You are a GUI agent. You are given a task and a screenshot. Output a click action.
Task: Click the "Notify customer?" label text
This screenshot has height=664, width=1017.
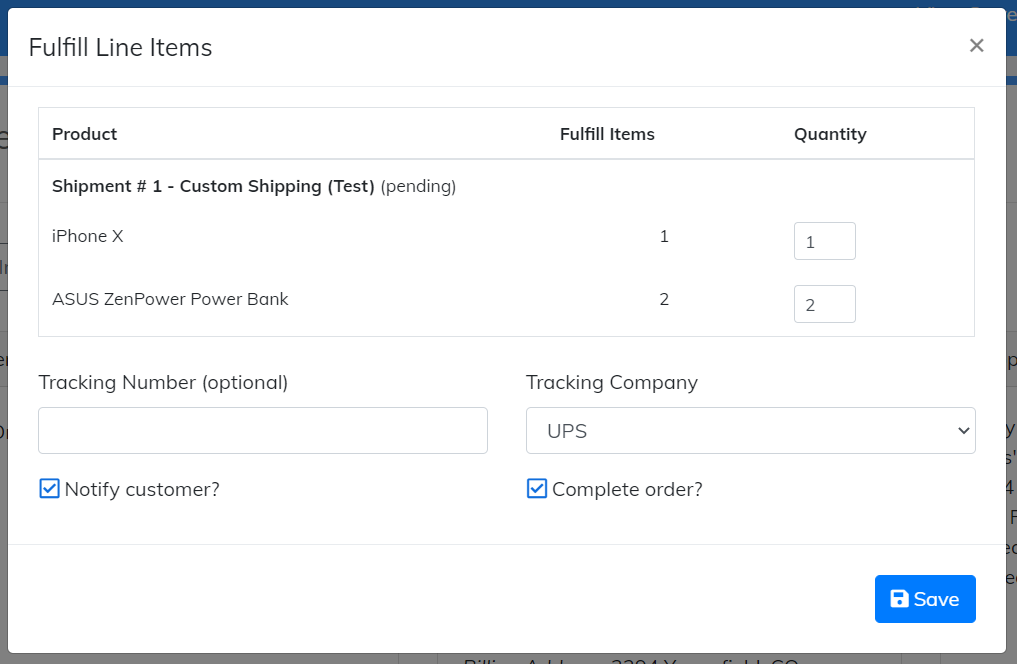coord(142,489)
